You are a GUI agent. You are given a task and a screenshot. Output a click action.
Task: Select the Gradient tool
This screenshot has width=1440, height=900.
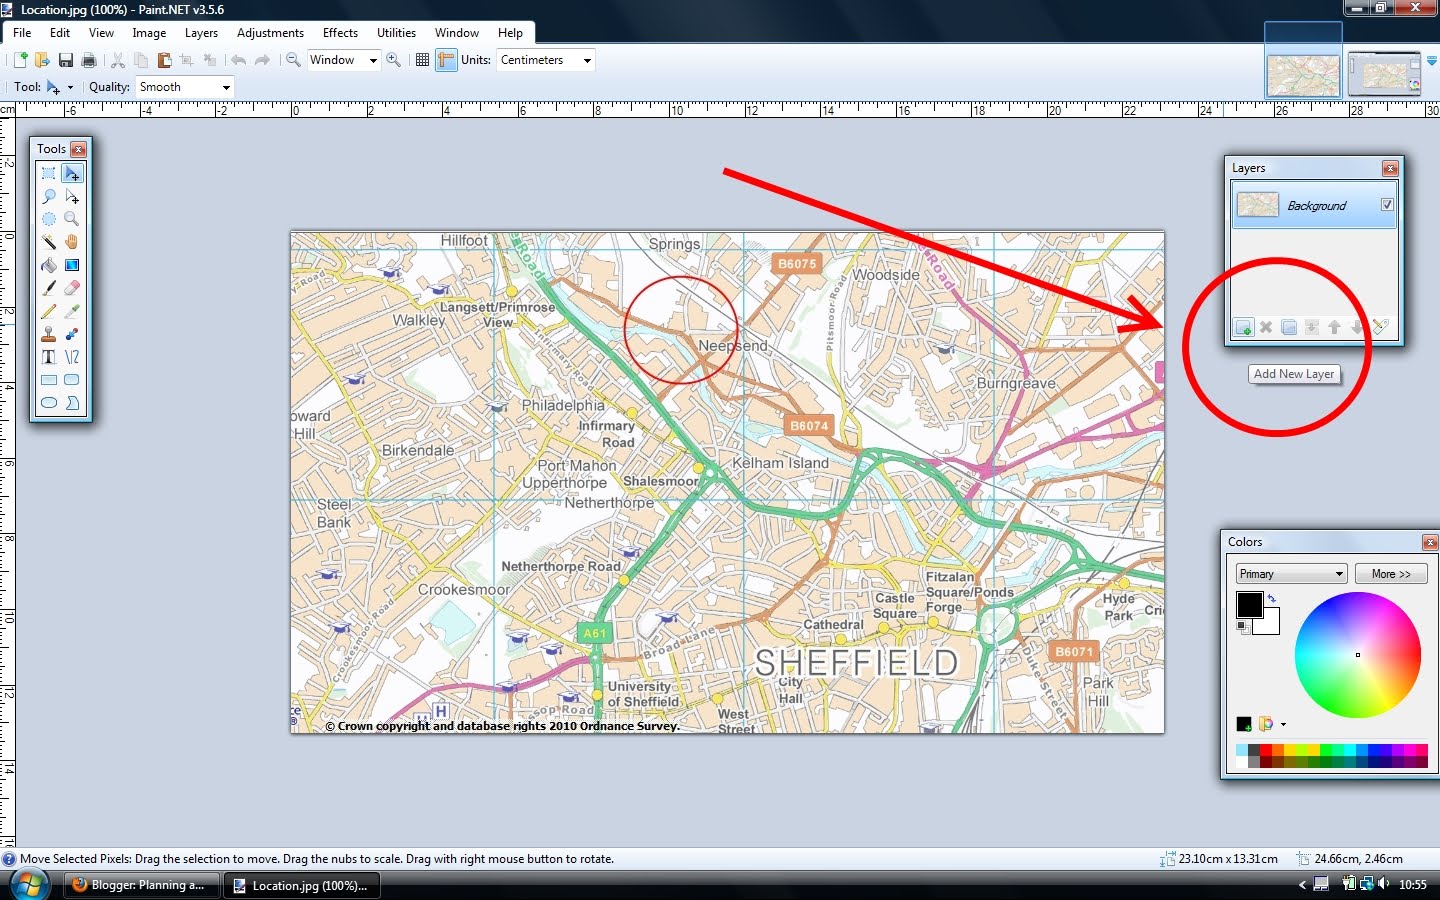click(72, 265)
